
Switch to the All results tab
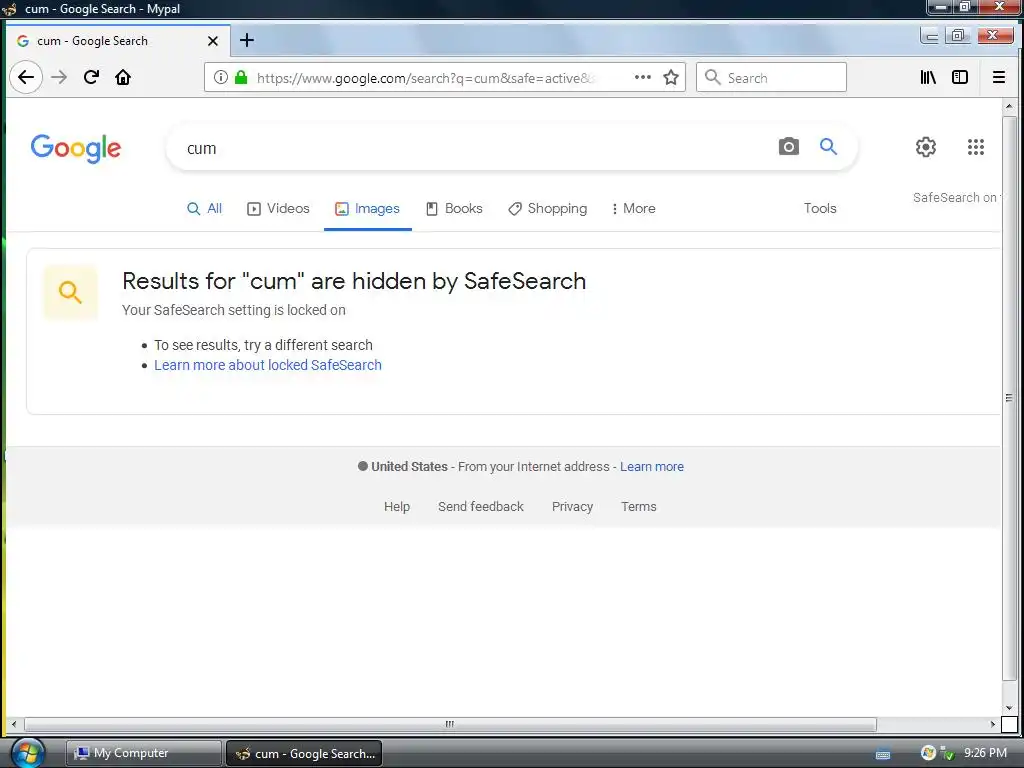coord(204,208)
